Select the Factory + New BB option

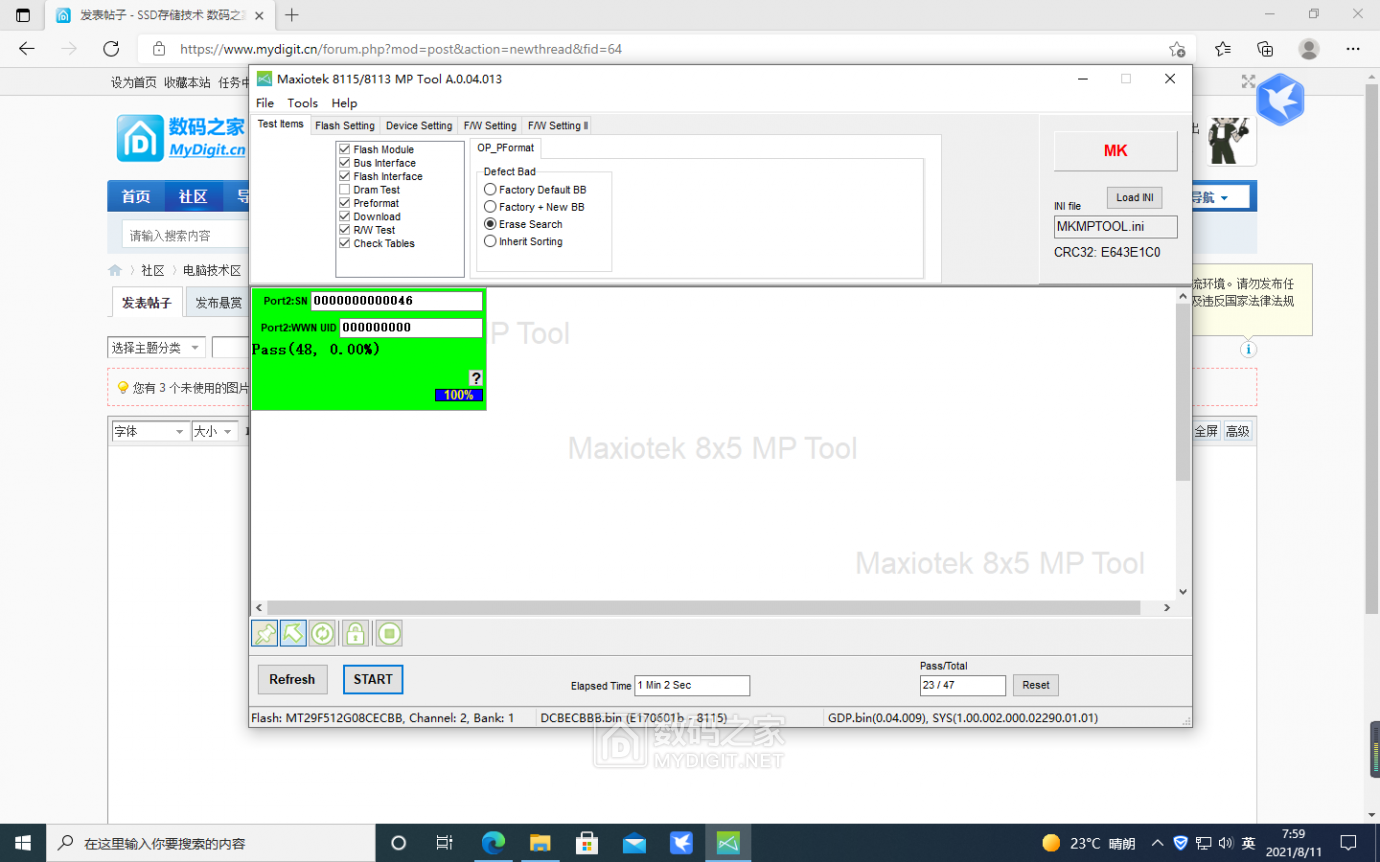coord(490,206)
